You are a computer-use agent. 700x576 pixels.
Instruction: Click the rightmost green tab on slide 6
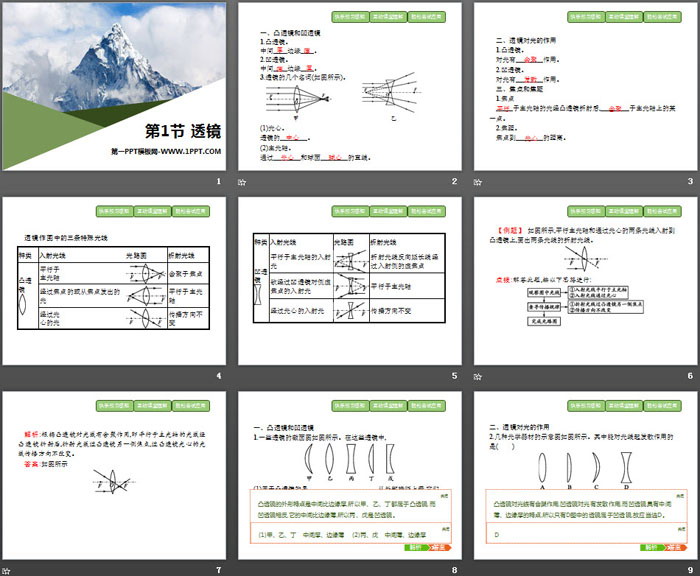(662, 211)
